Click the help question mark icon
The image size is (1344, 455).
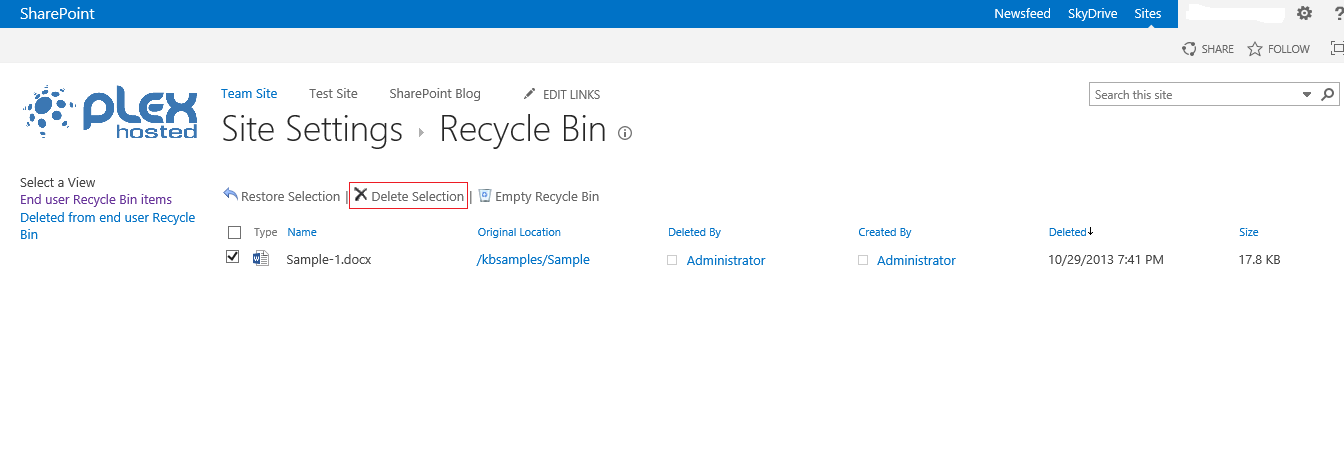click(1339, 14)
